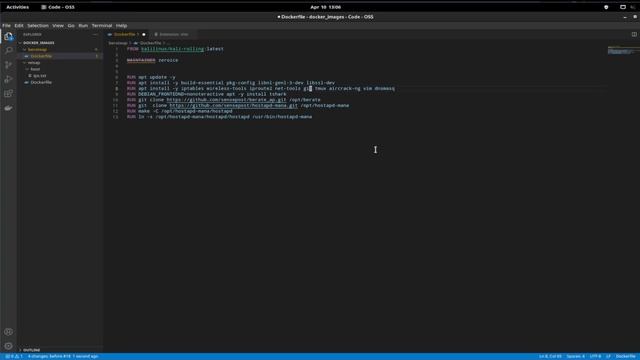The width and height of the screenshot is (640, 360).
Task: Open the Go menu
Action: [71, 25]
